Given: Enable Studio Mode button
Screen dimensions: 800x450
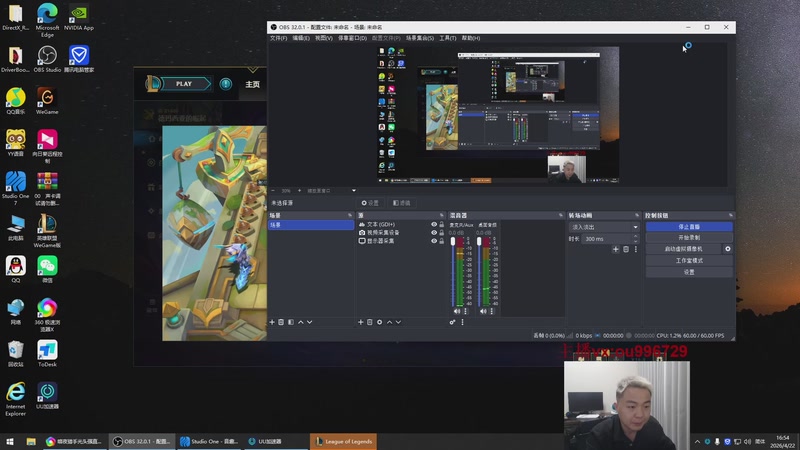Looking at the screenshot, I should tap(689, 261).
